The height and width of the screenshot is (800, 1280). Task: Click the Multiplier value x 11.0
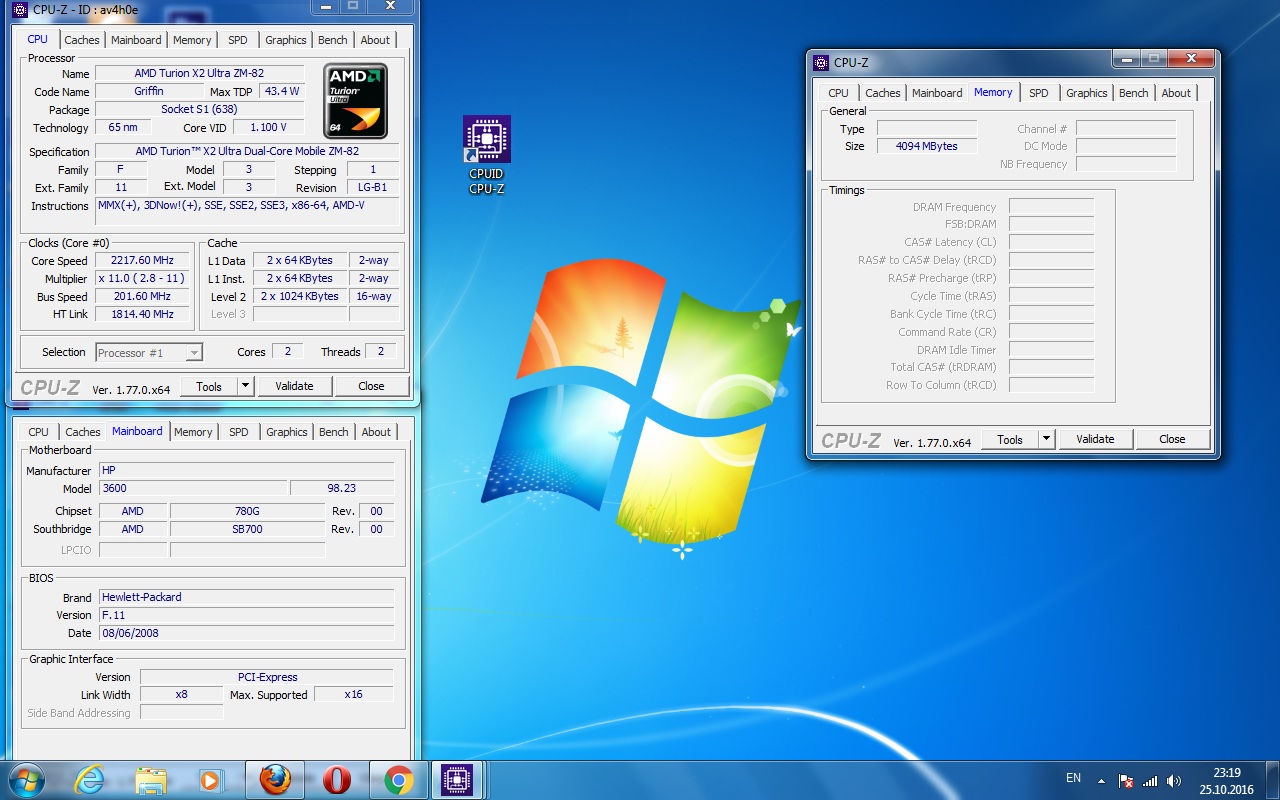click(142, 278)
